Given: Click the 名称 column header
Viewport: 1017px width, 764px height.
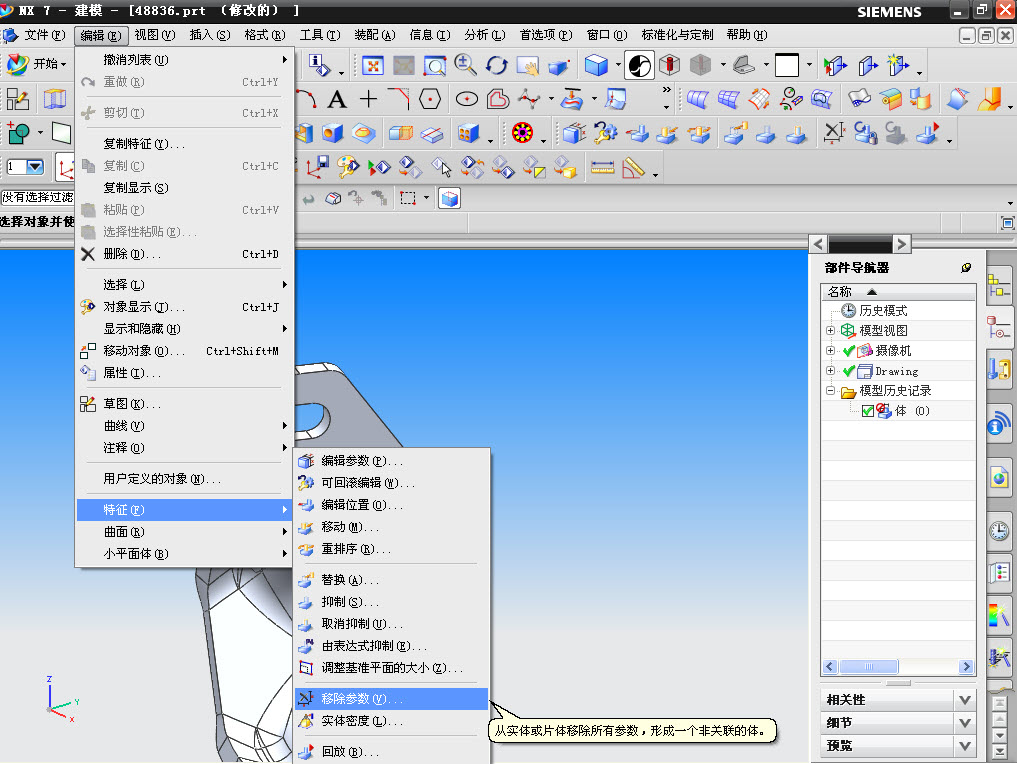Looking at the screenshot, I should point(898,292).
